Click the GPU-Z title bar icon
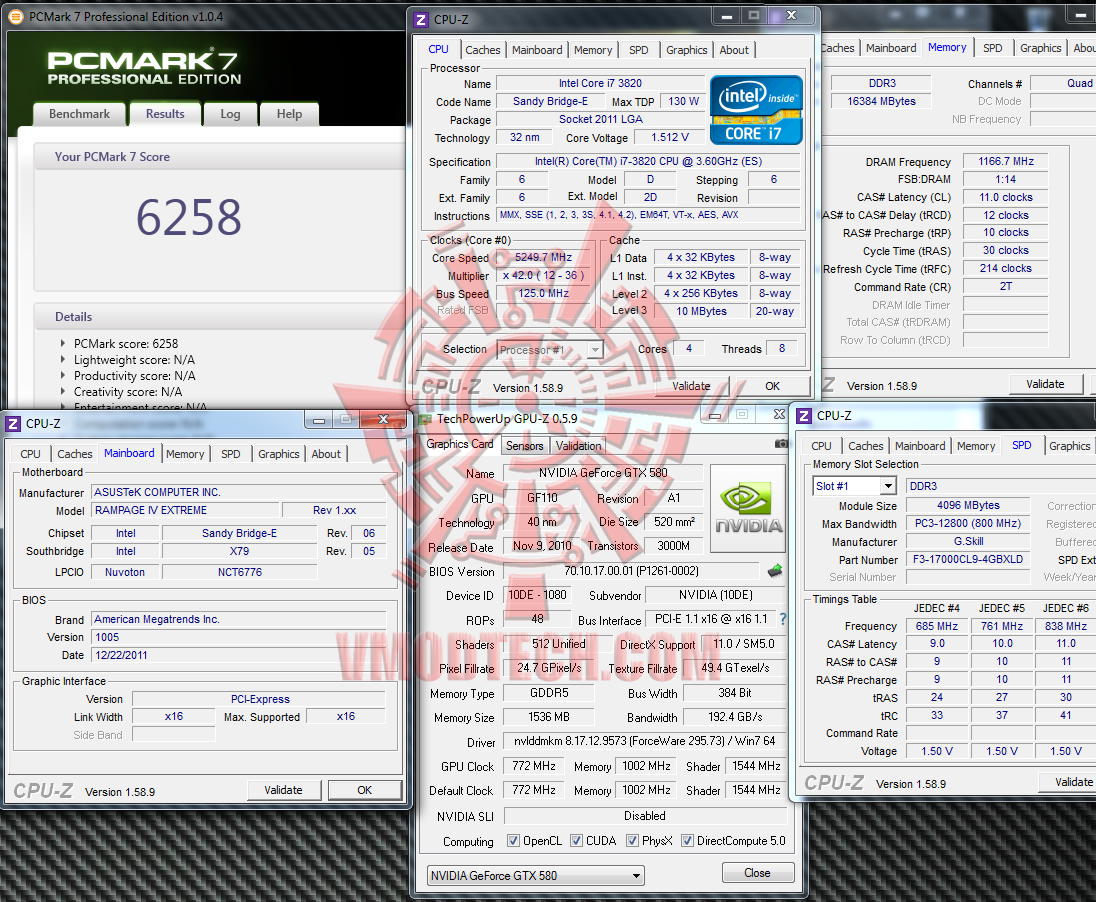Screen dimensions: 1096x902 (425, 420)
